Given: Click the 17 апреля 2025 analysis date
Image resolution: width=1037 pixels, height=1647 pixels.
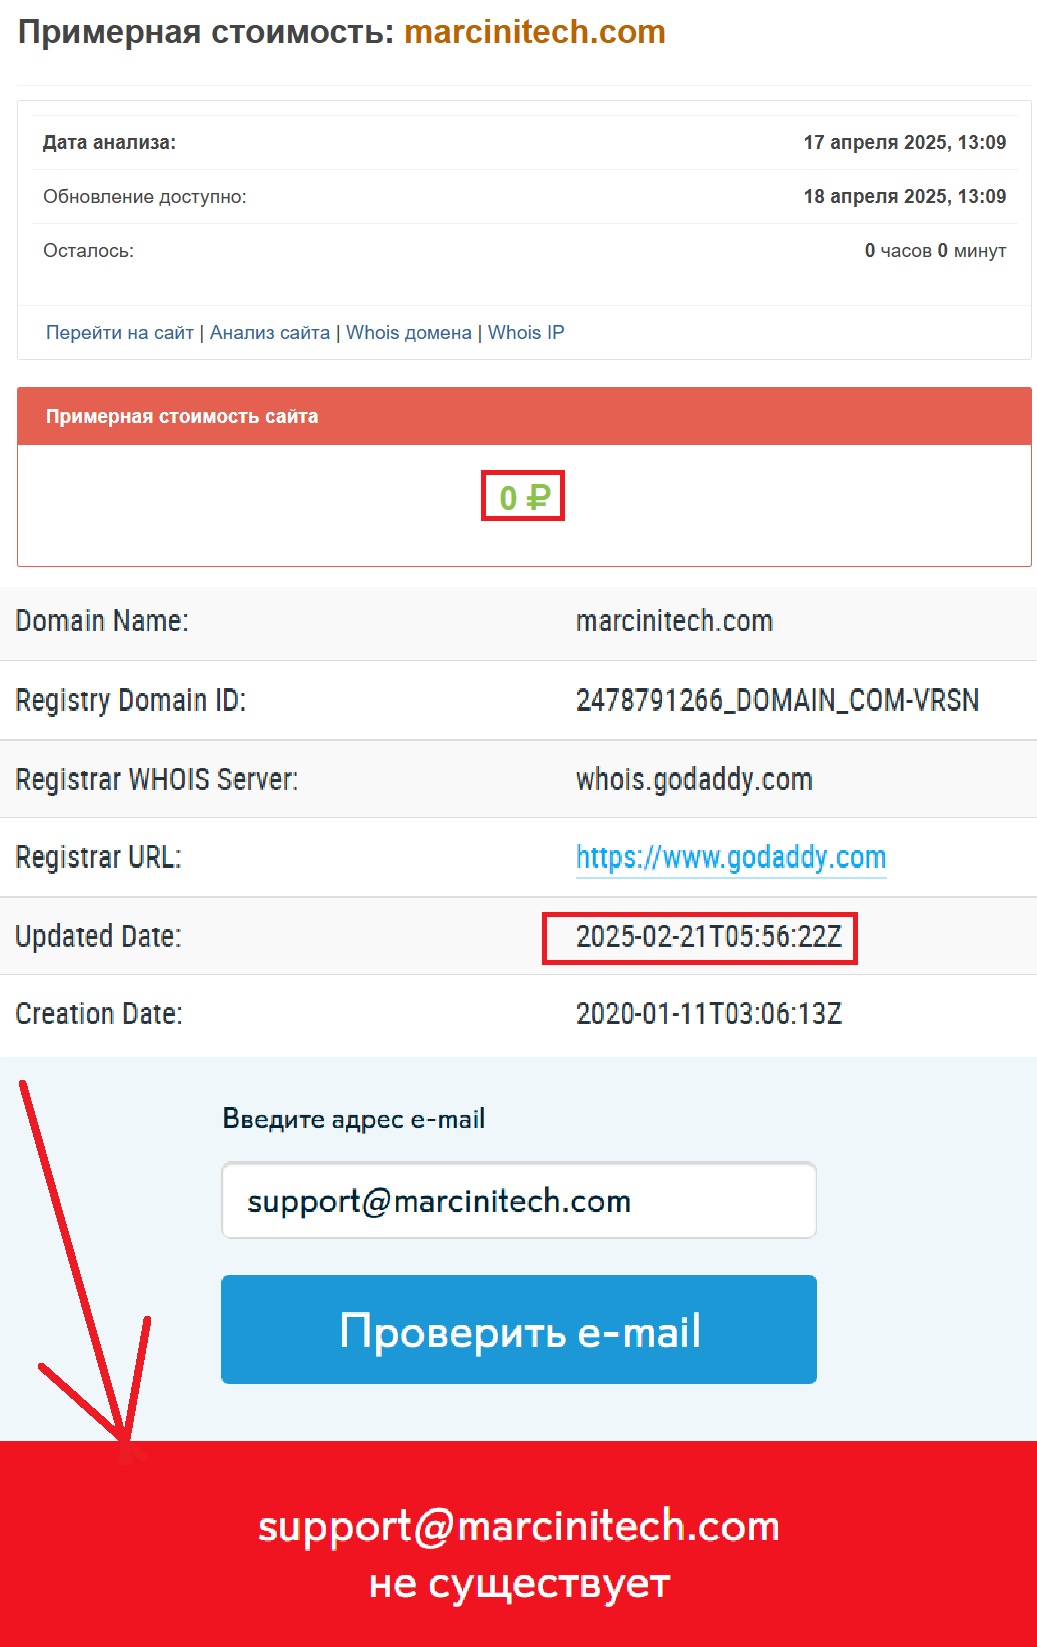Looking at the screenshot, I should click(x=905, y=142).
